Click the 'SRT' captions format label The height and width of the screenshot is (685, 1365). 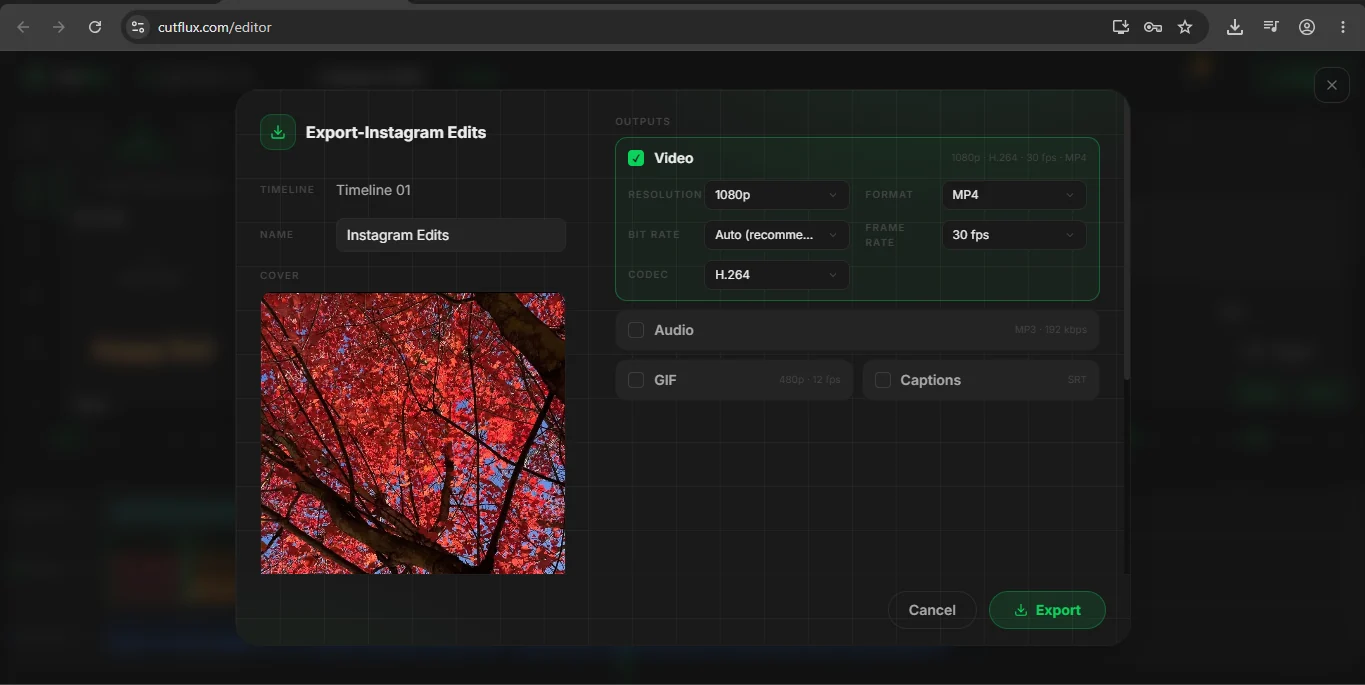tap(1077, 380)
